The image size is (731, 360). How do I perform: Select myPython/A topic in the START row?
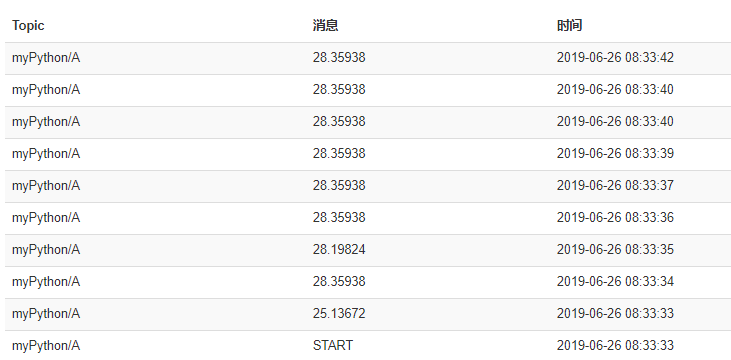[x=46, y=346]
